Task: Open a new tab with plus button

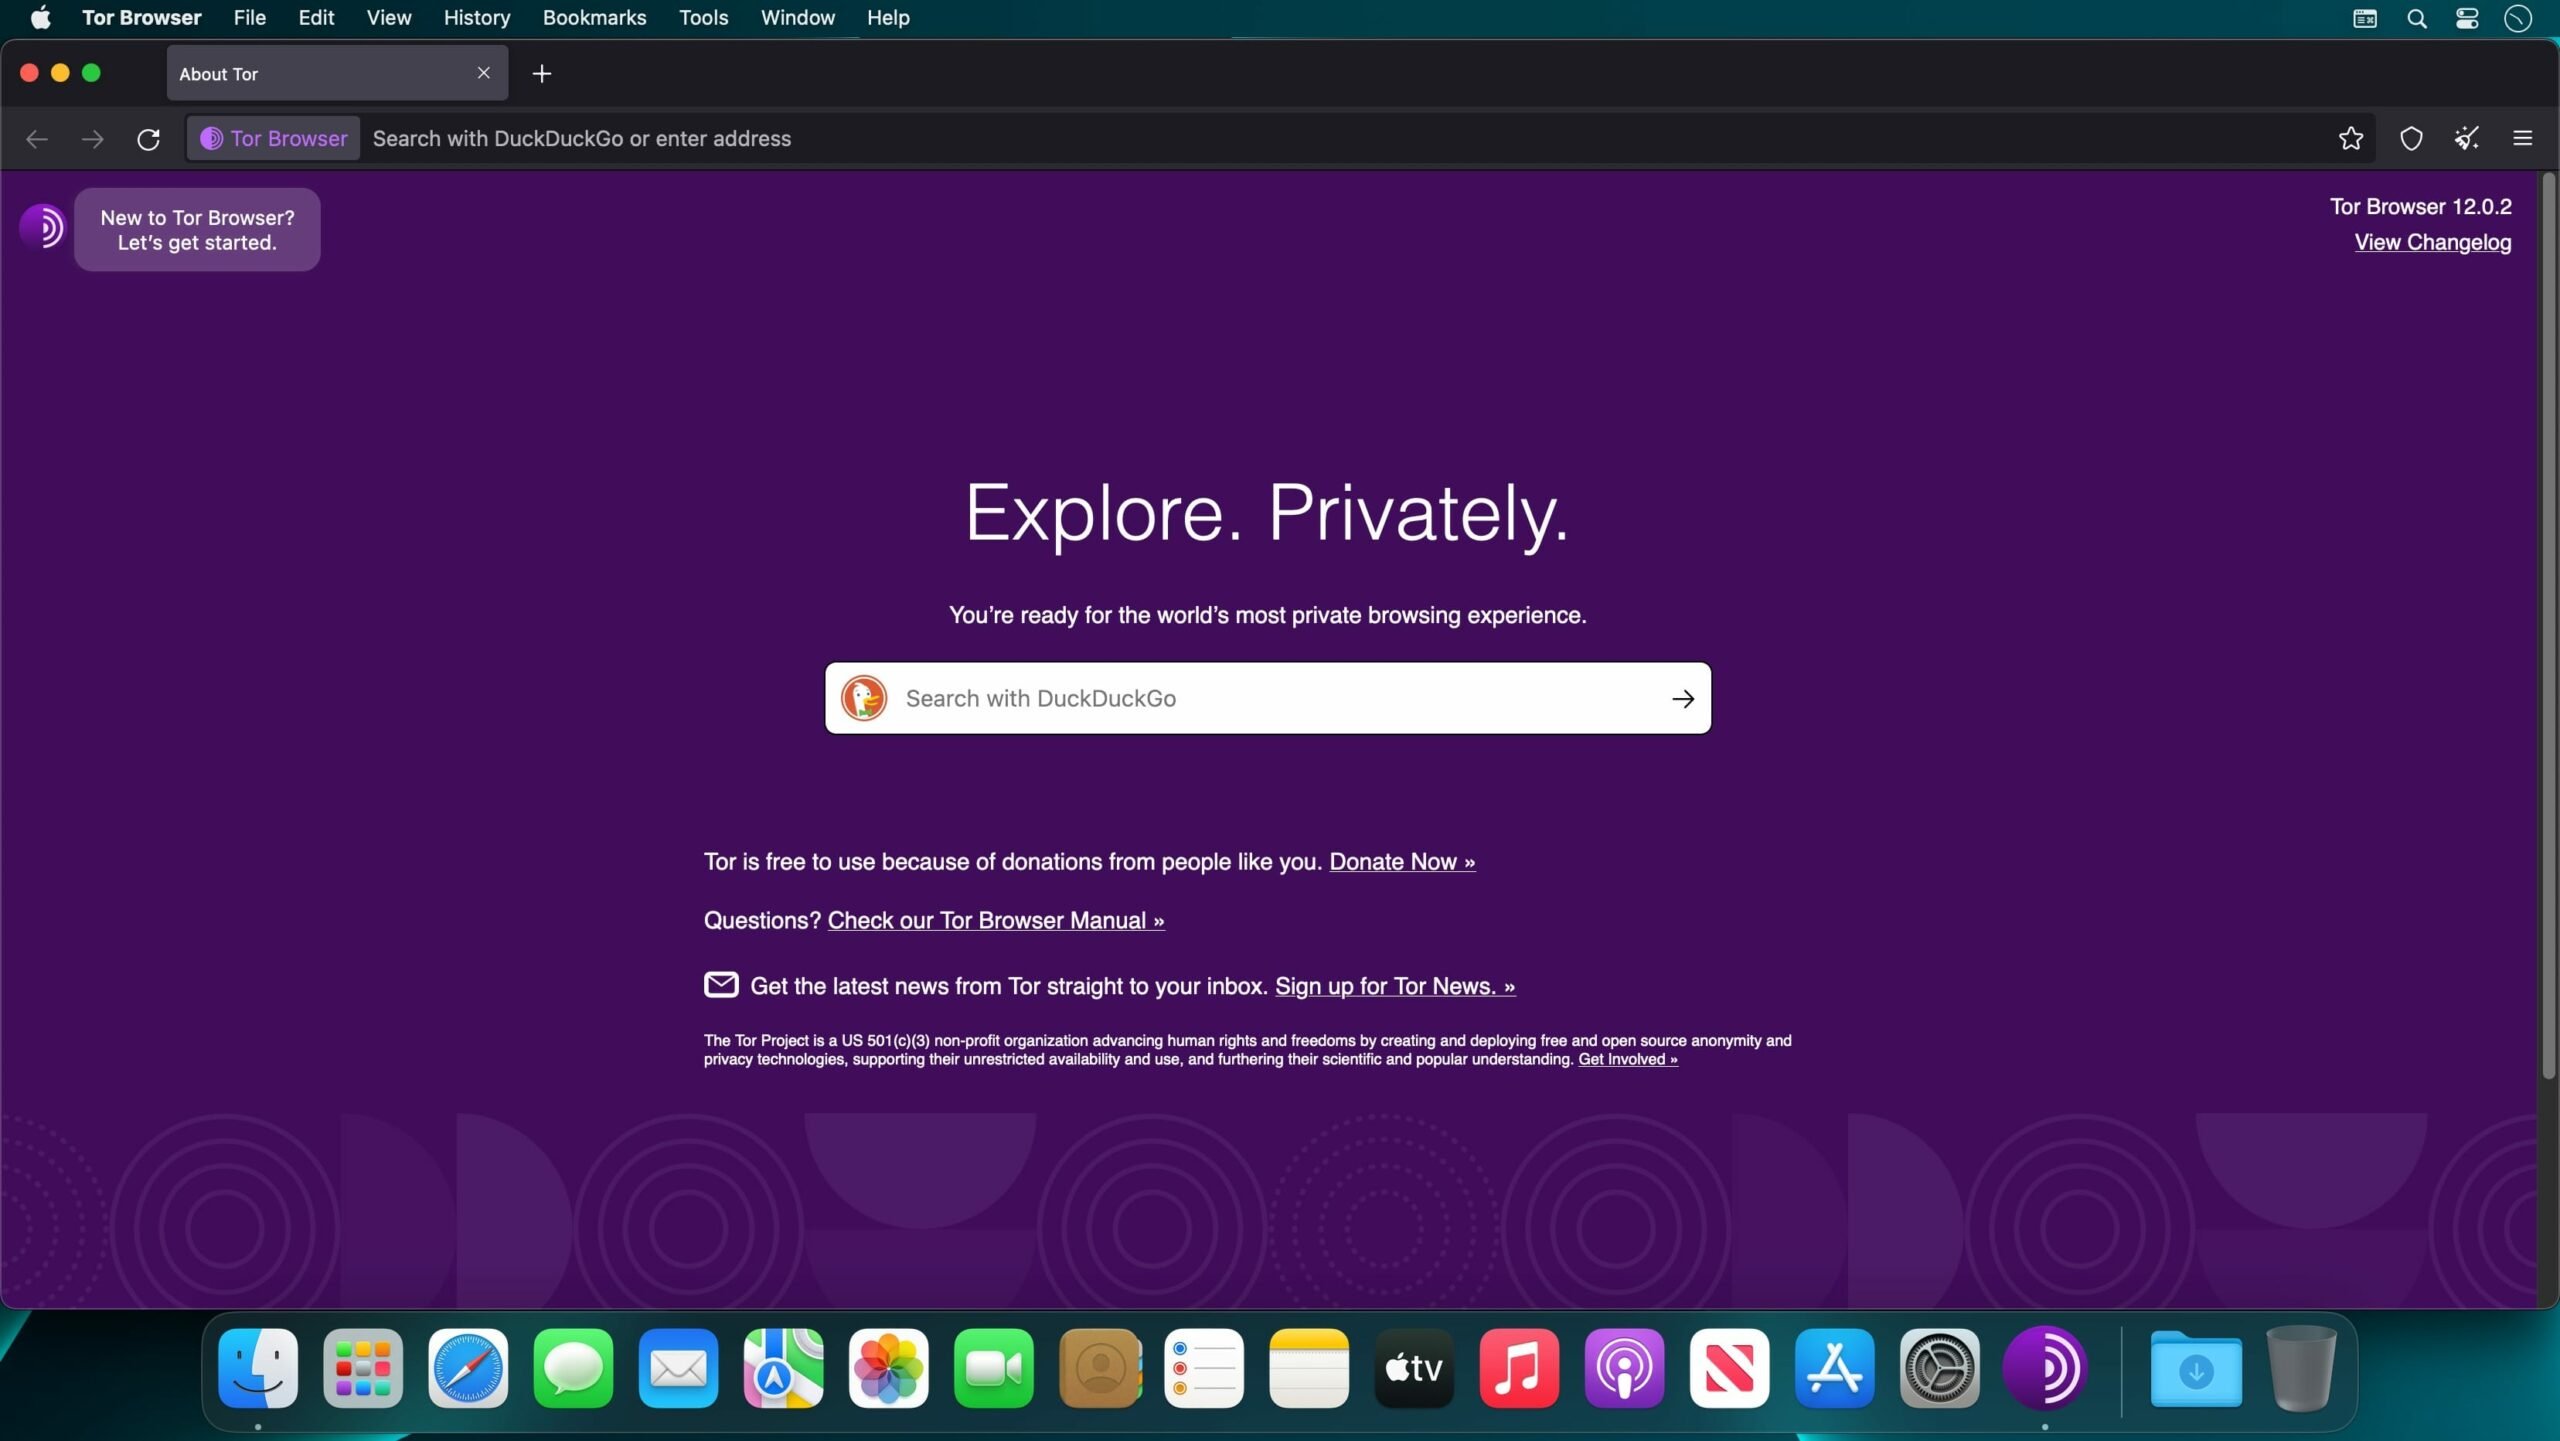Action: 542,73
